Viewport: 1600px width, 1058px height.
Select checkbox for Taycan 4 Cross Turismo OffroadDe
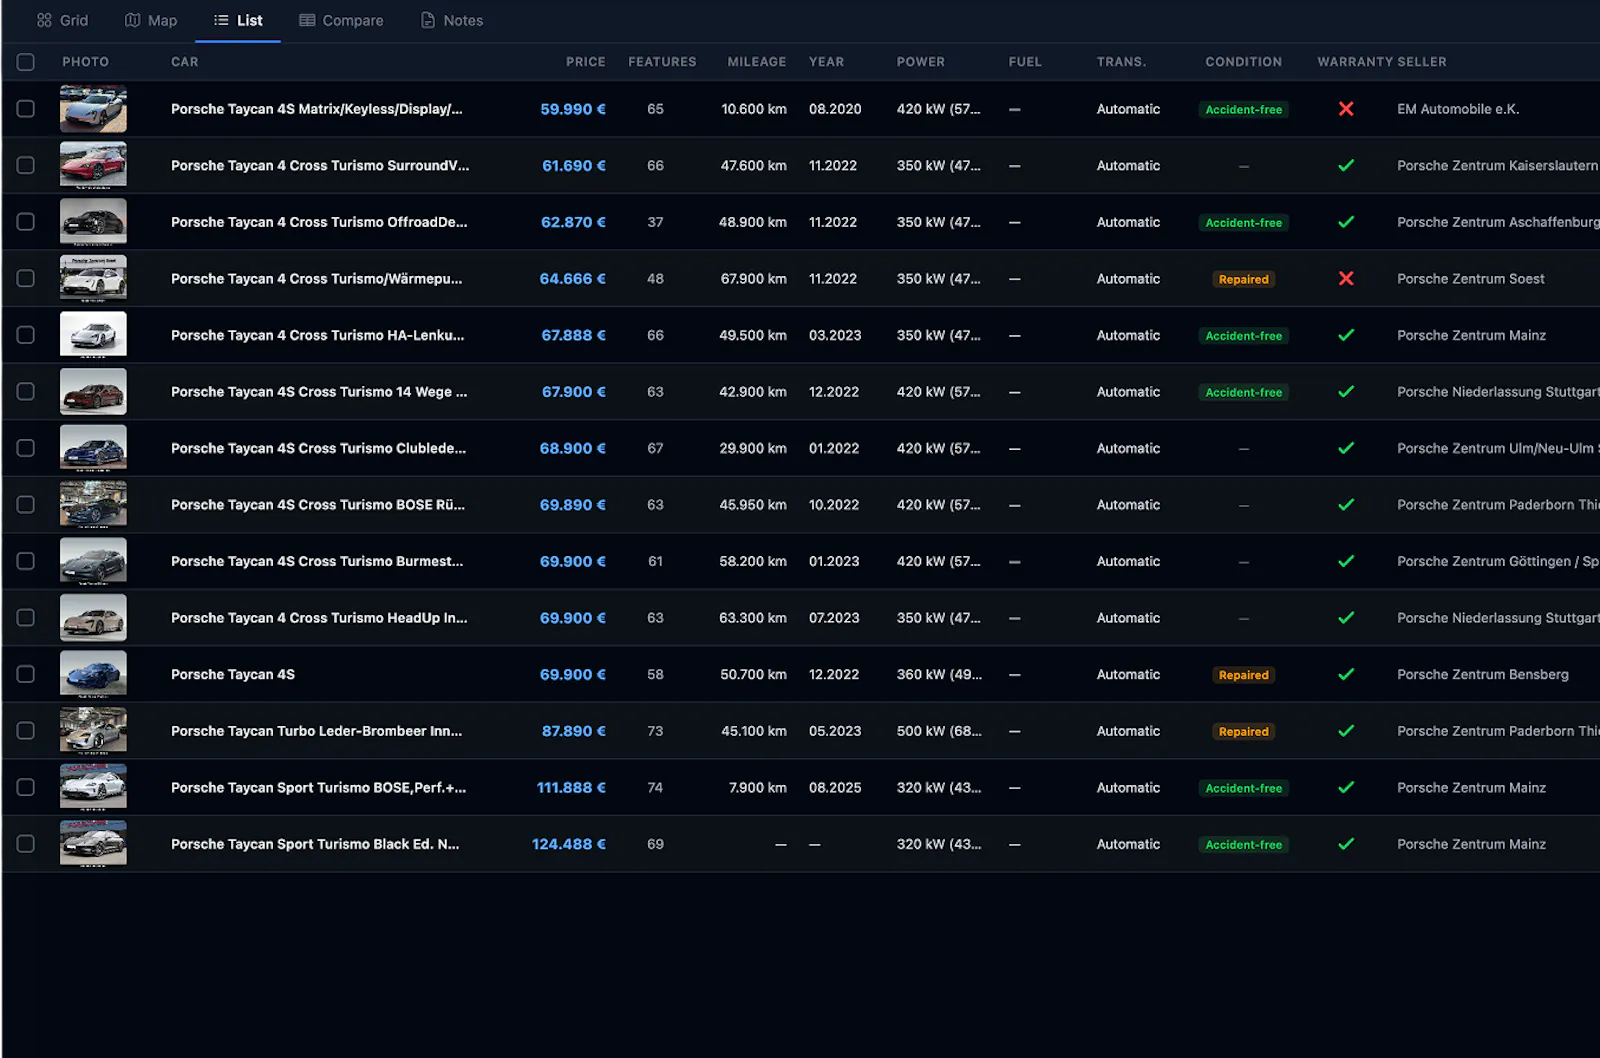click(26, 222)
